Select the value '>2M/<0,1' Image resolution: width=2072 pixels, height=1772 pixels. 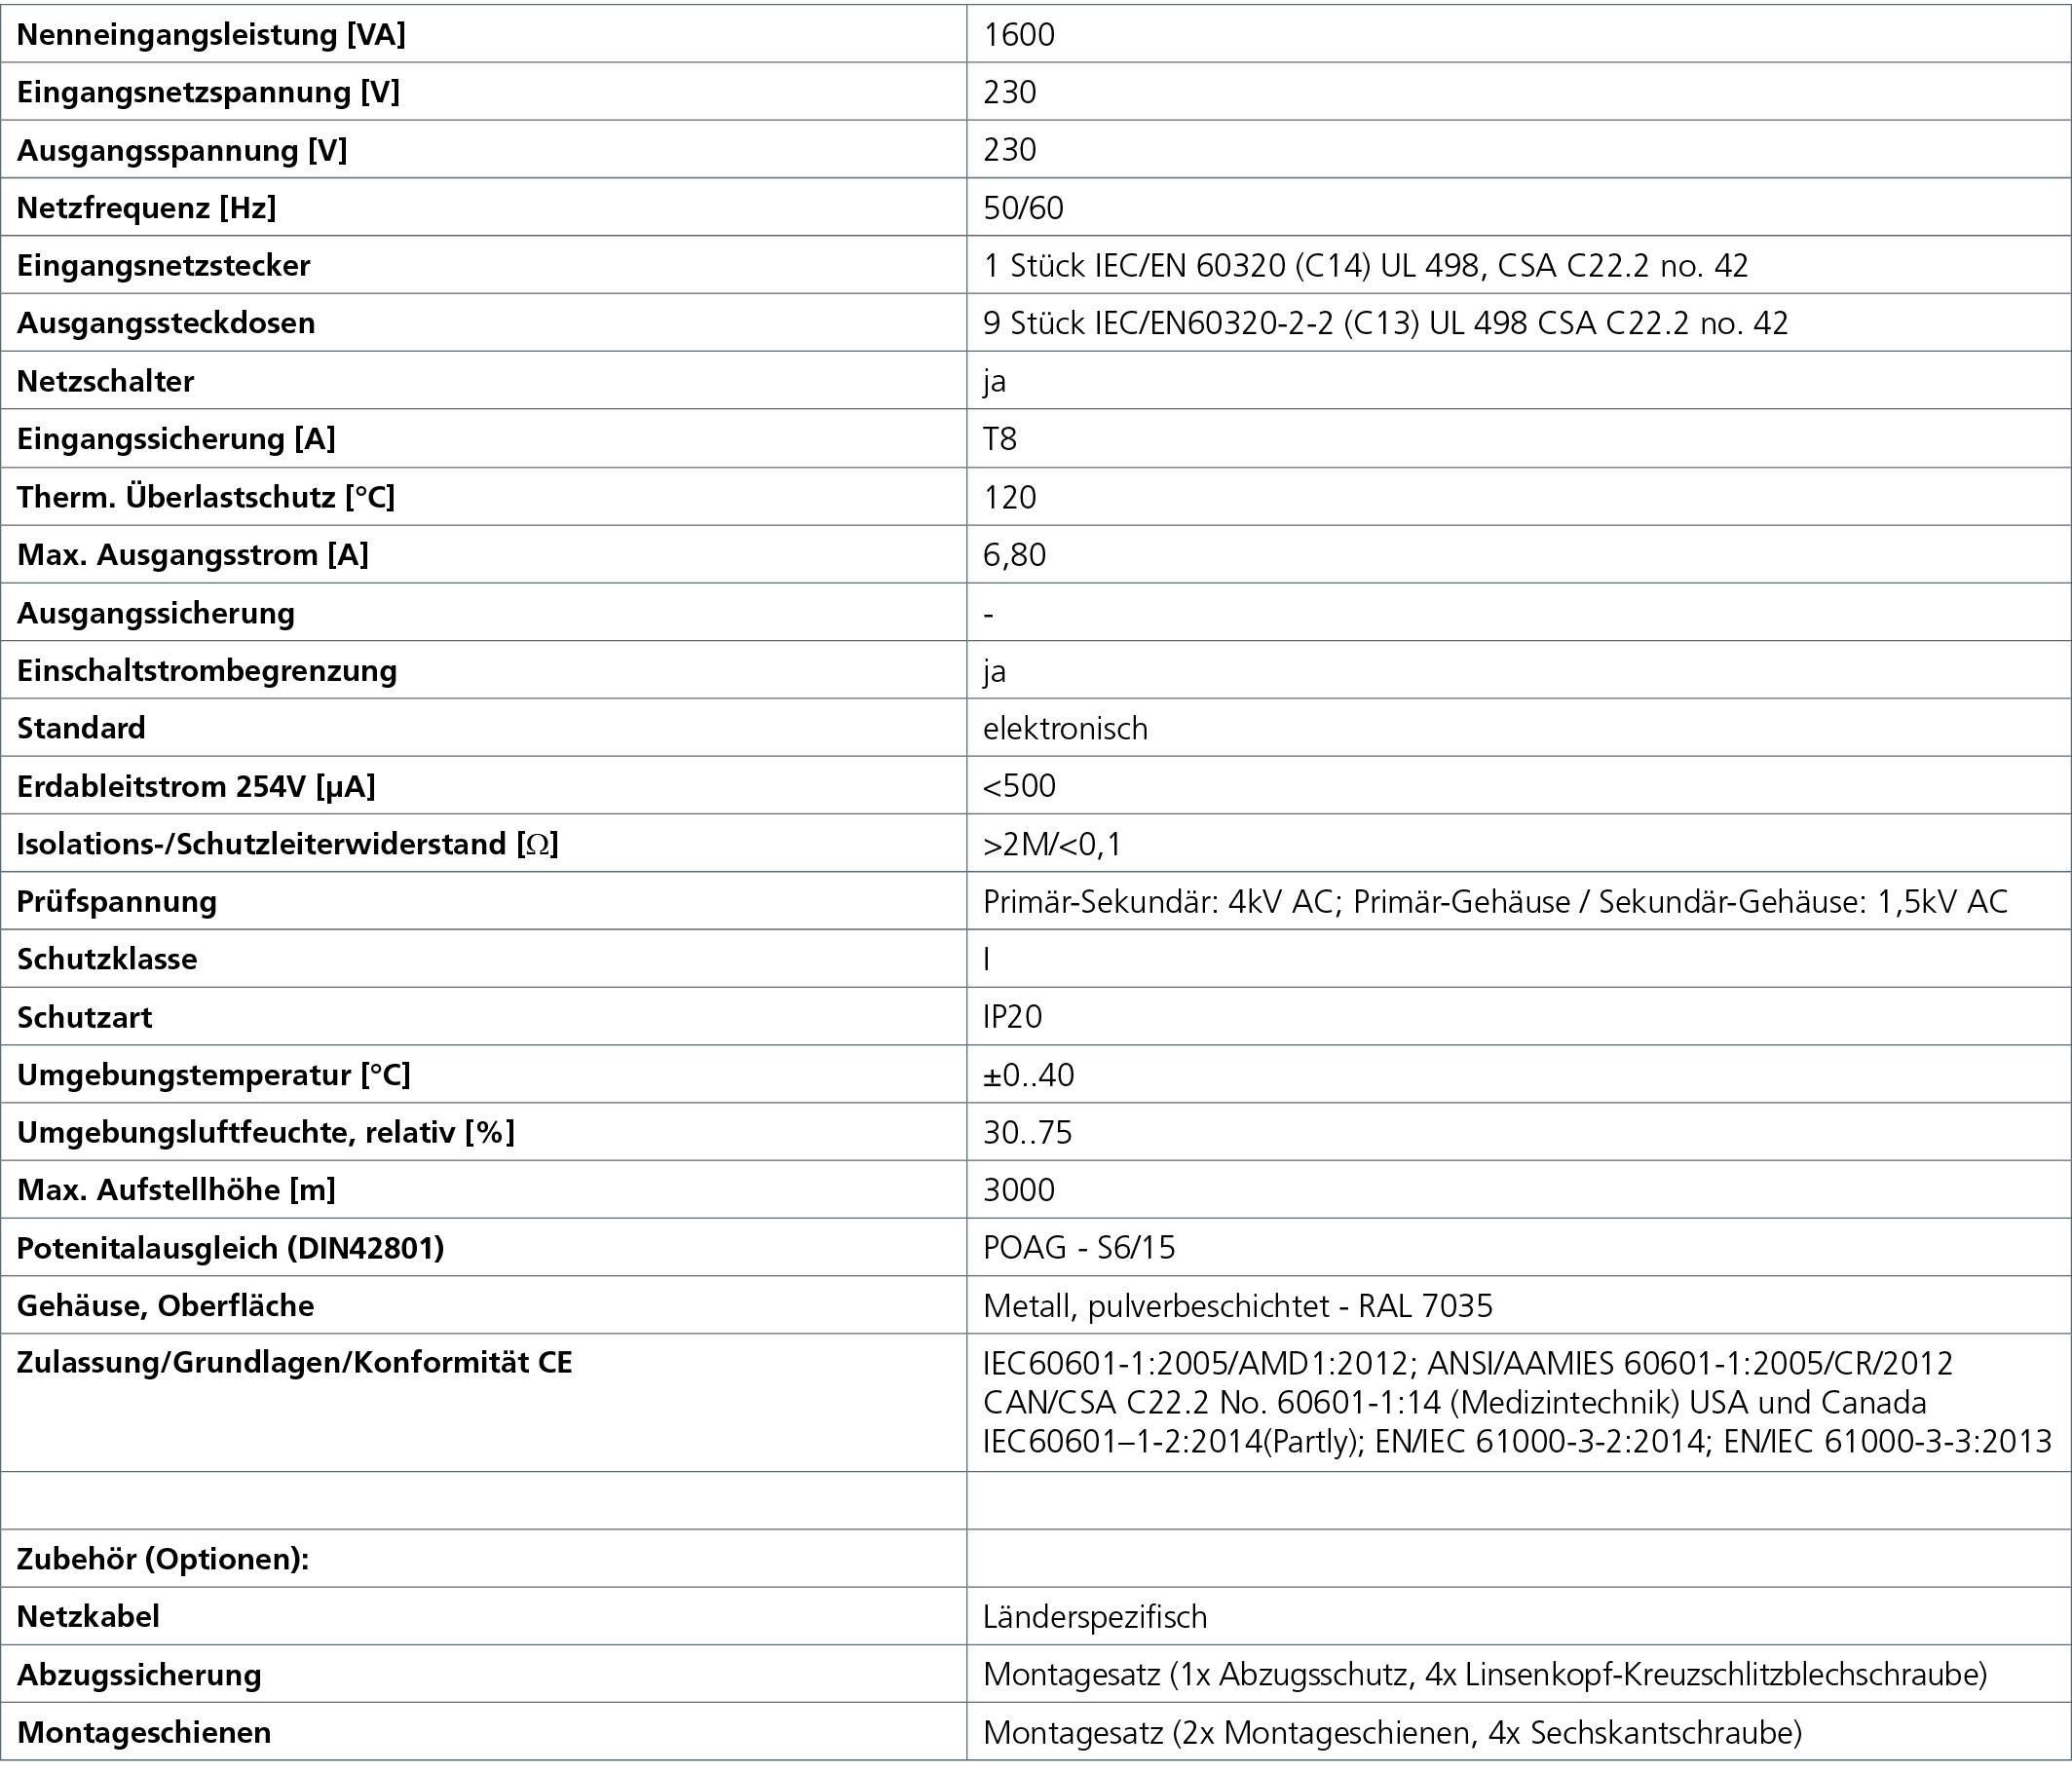1053,845
